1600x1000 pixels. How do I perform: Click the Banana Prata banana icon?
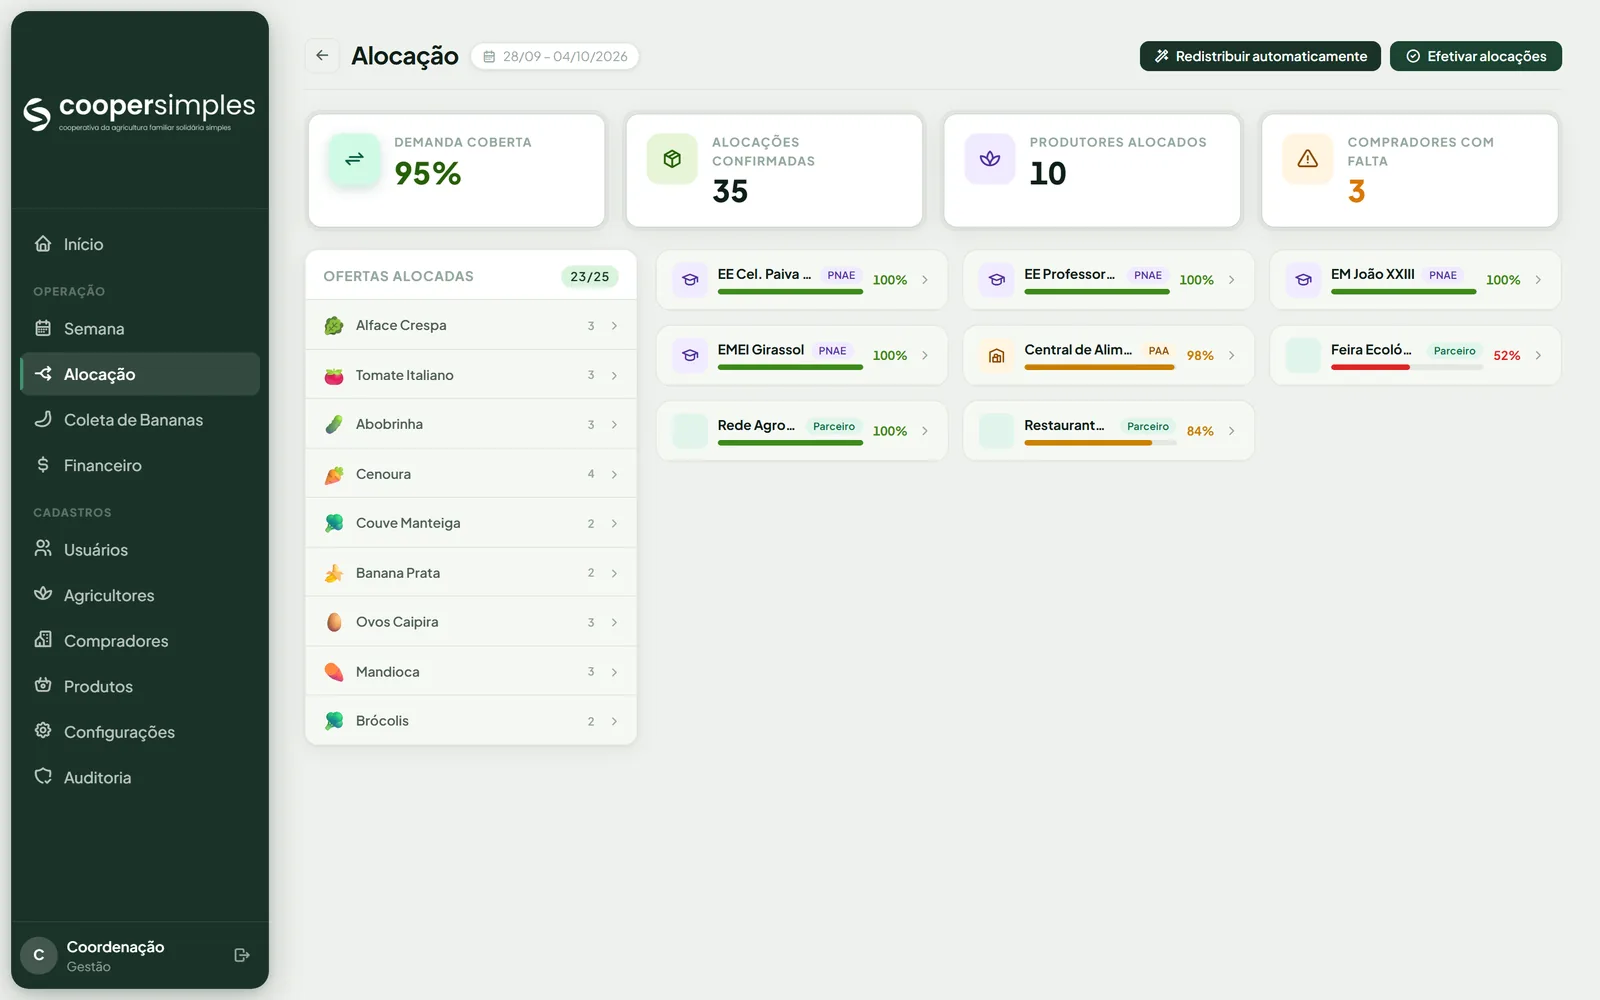[x=334, y=573]
